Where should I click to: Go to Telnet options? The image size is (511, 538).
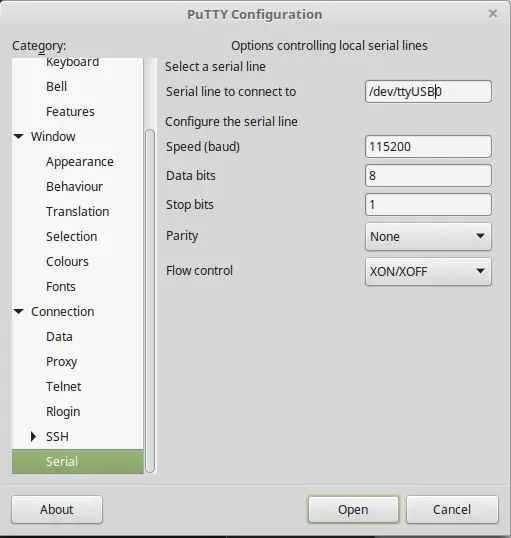pyautogui.click(x=63, y=387)
